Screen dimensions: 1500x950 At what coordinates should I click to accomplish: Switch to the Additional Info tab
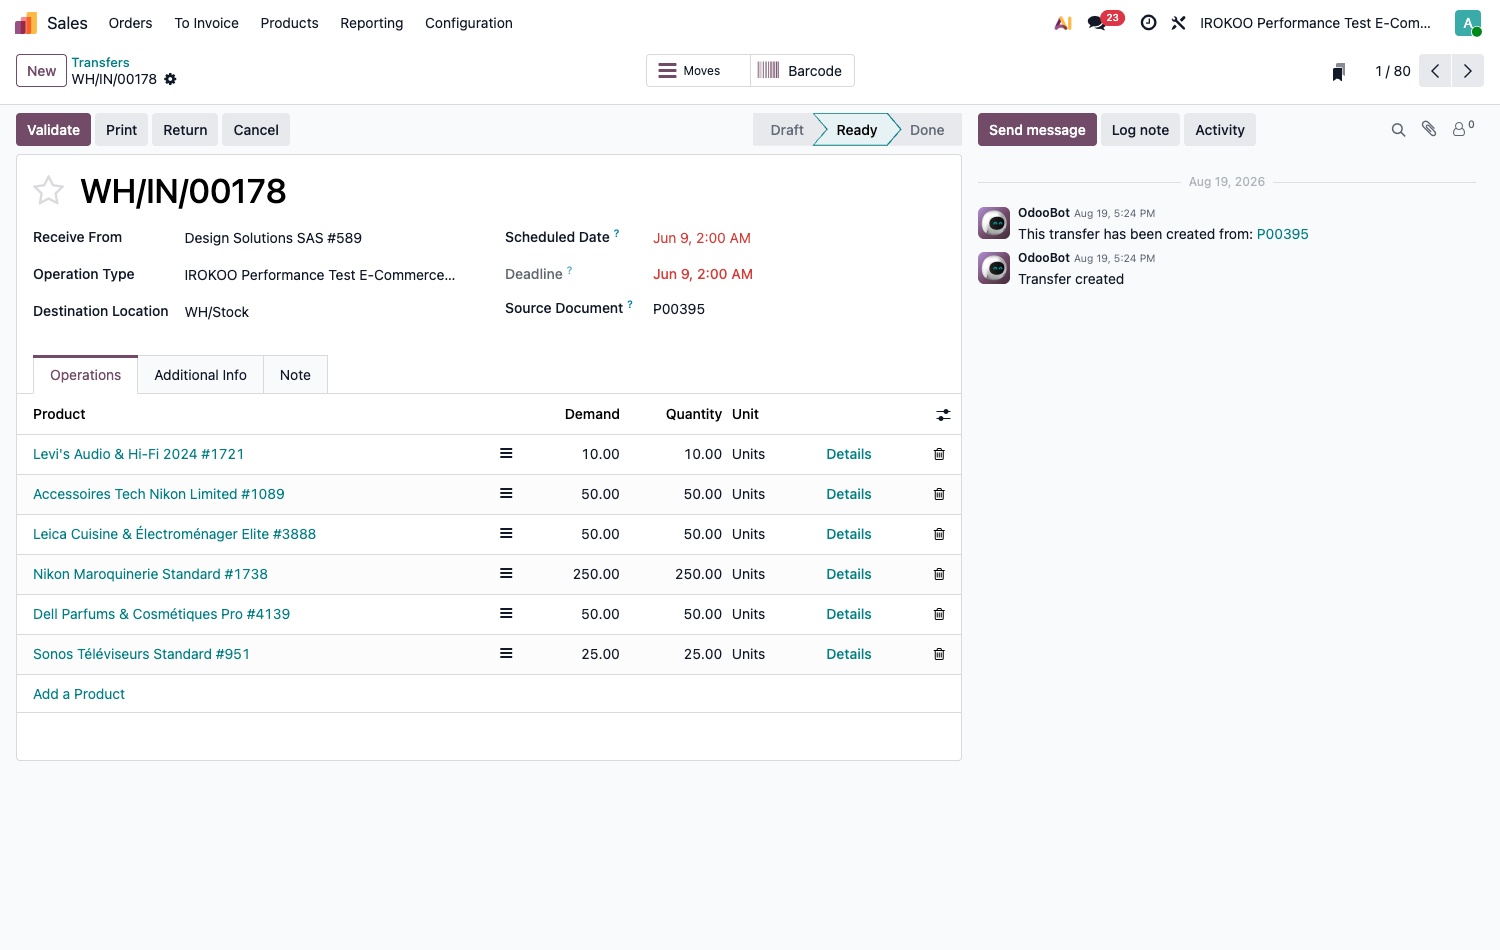pos(200,375)
